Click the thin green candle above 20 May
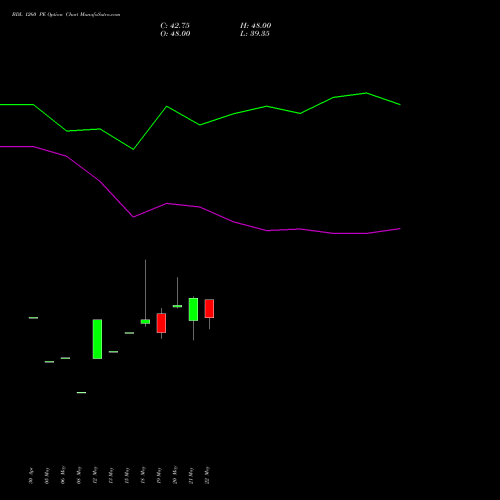500x500 pixels. tap(177, 306)
